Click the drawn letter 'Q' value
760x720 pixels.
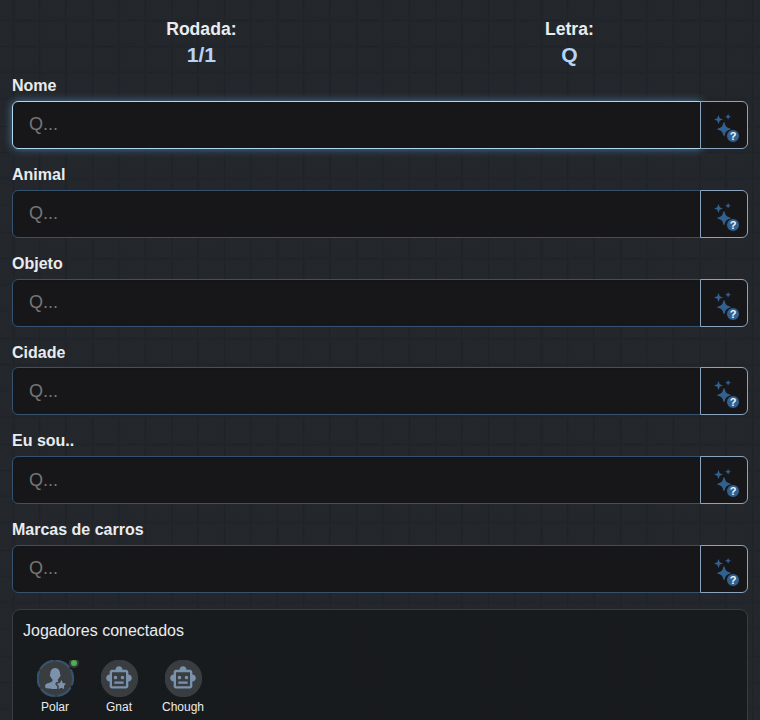(x=569, y=56)
